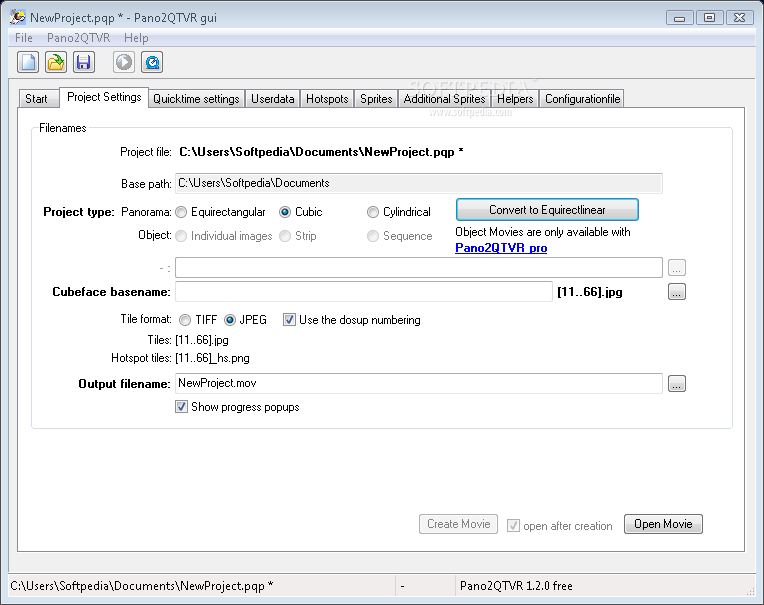Click the Create movie play icon
Image resolution: width=764 pixels, height=605 pixels.
point(124,62)
